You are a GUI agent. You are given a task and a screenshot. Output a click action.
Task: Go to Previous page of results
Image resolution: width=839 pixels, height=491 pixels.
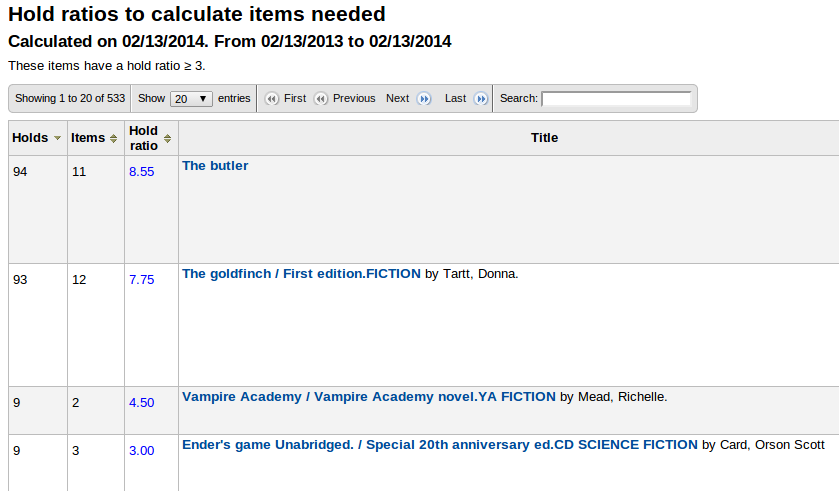[354, 99]
